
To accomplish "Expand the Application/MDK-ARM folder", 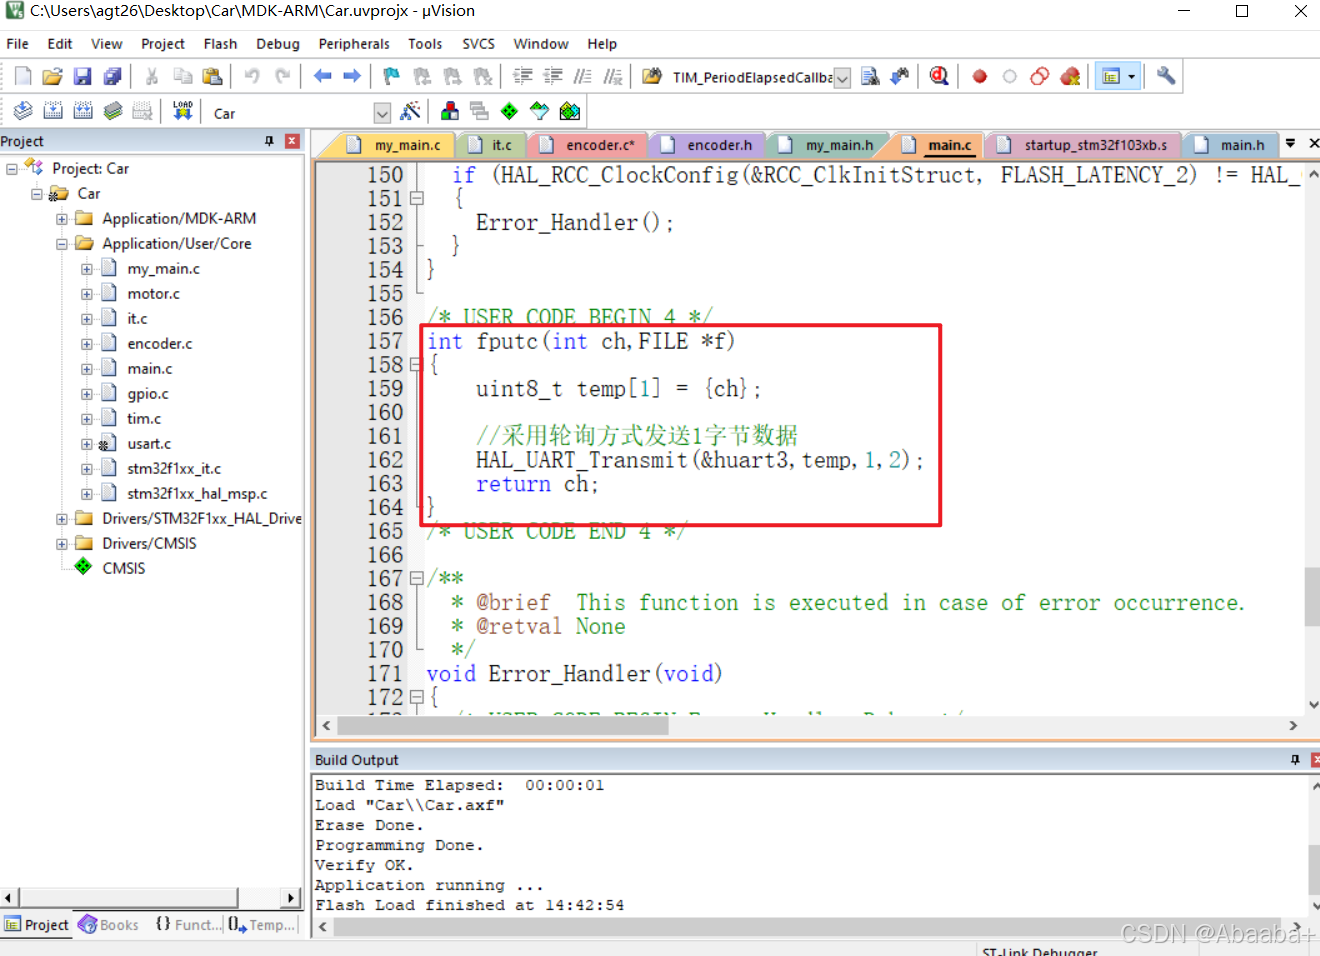I will point(62,219).
